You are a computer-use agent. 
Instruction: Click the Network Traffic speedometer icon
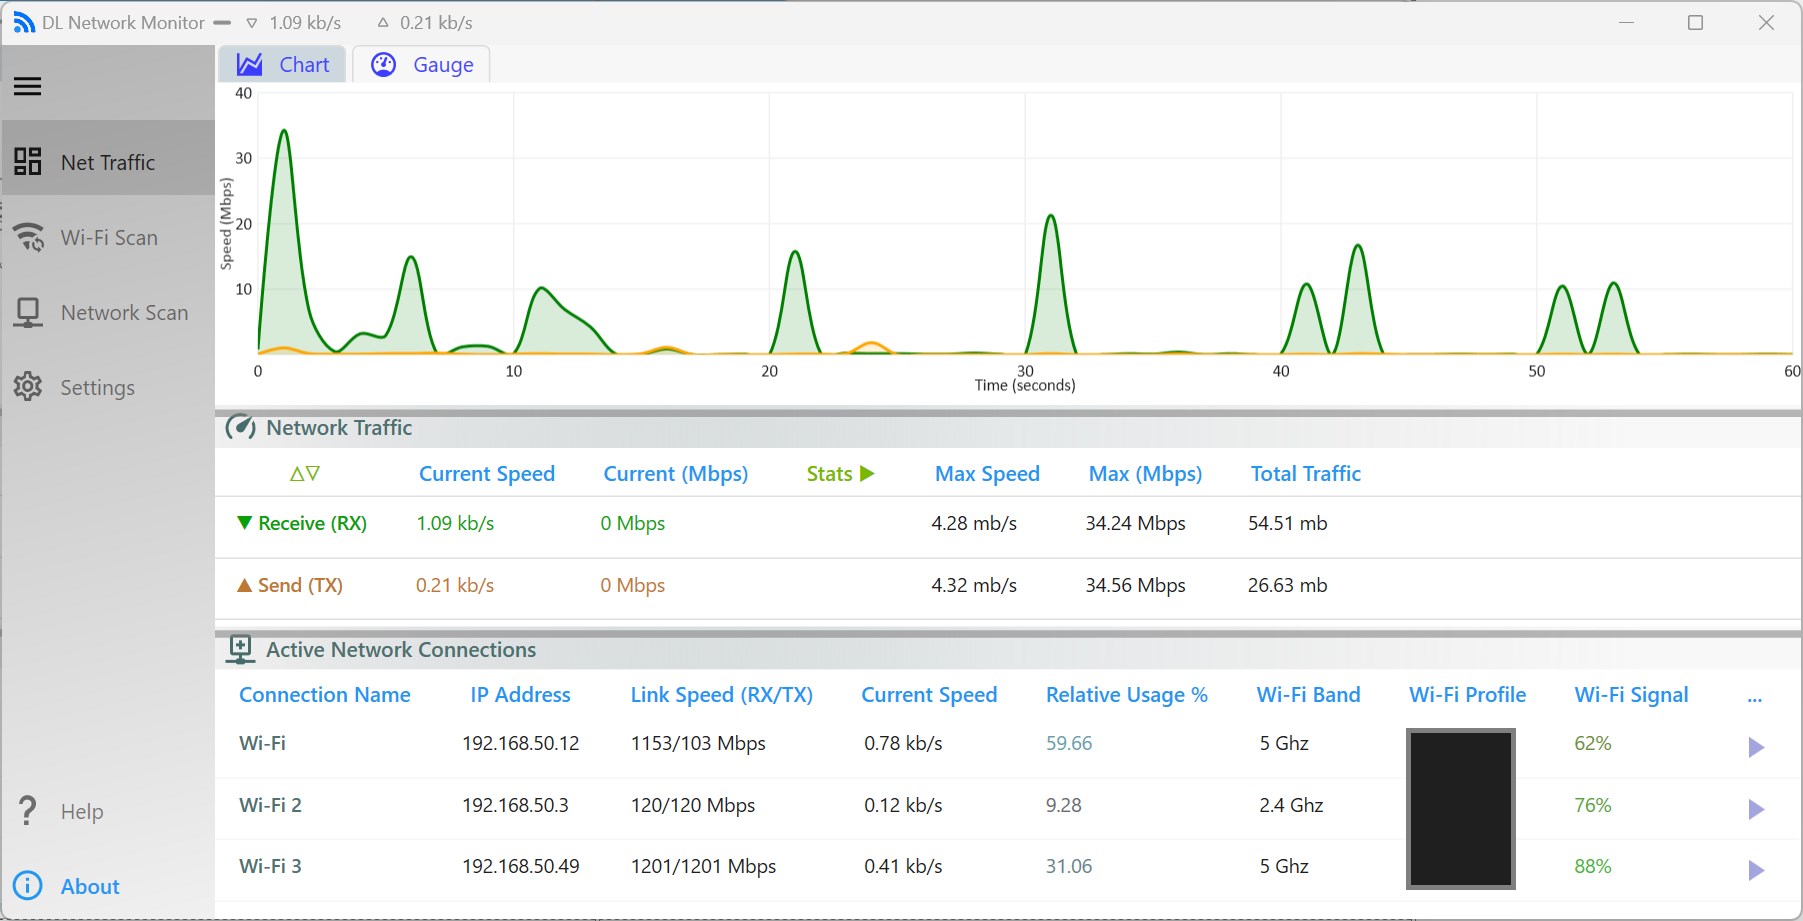pyautogui.click(x=240, y=427)
